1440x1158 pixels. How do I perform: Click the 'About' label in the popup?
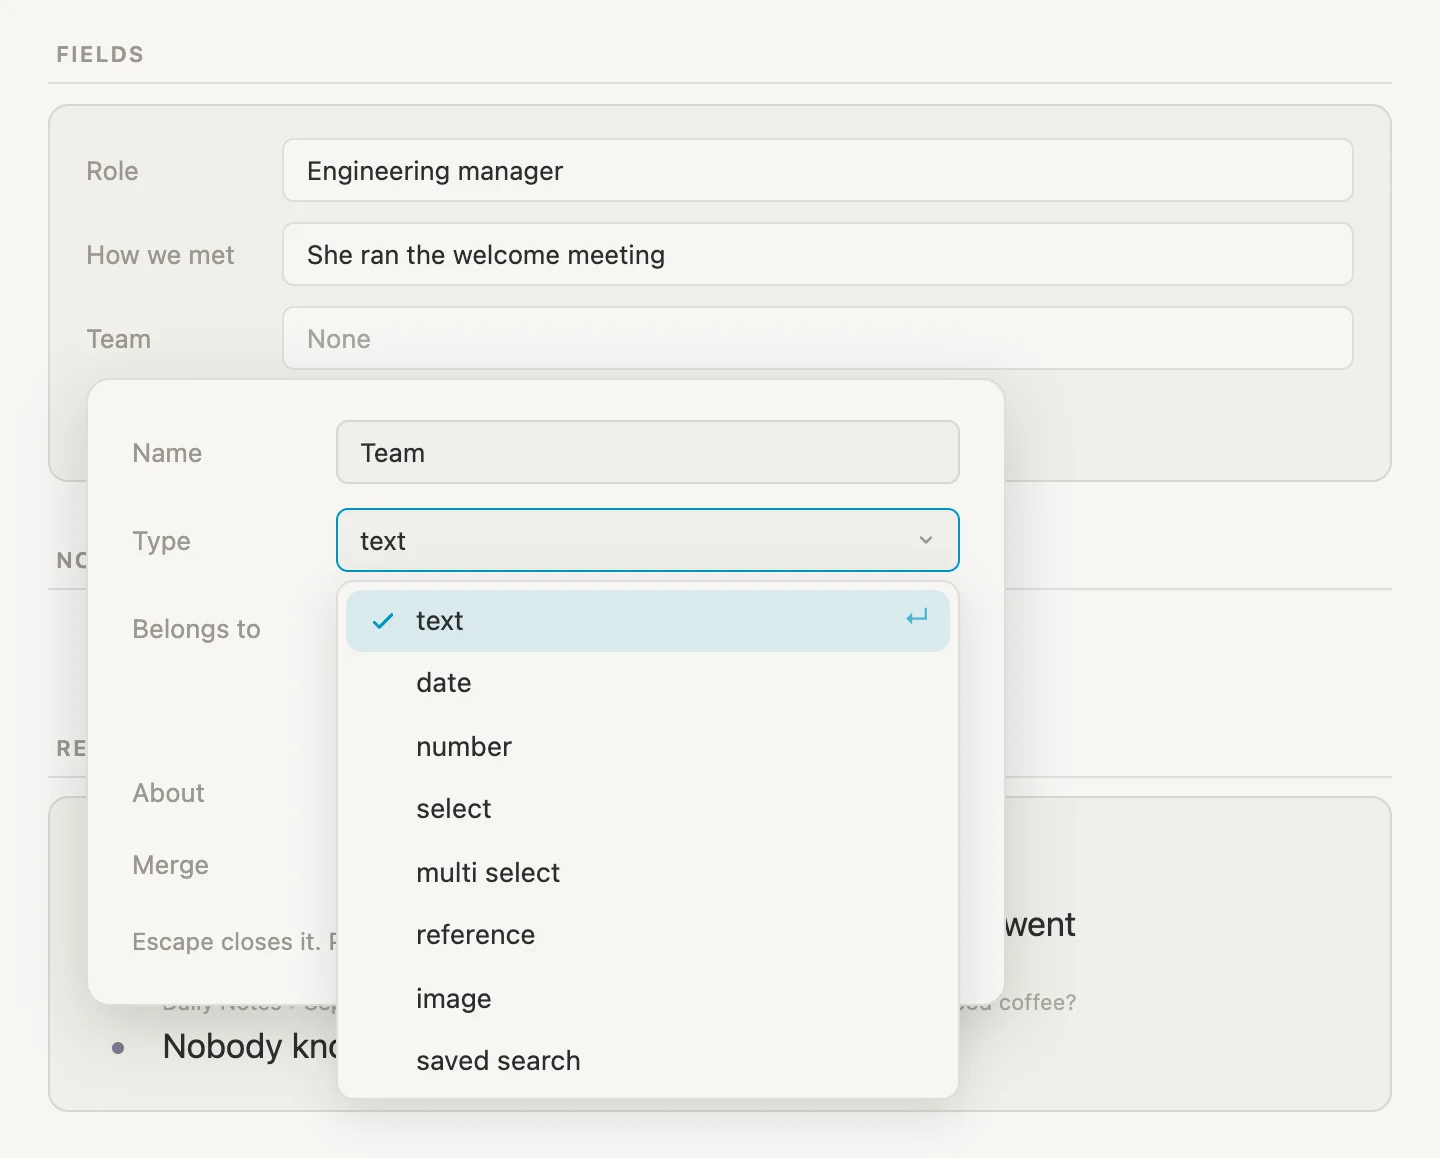pyautogui.click(x=168, y=793)
